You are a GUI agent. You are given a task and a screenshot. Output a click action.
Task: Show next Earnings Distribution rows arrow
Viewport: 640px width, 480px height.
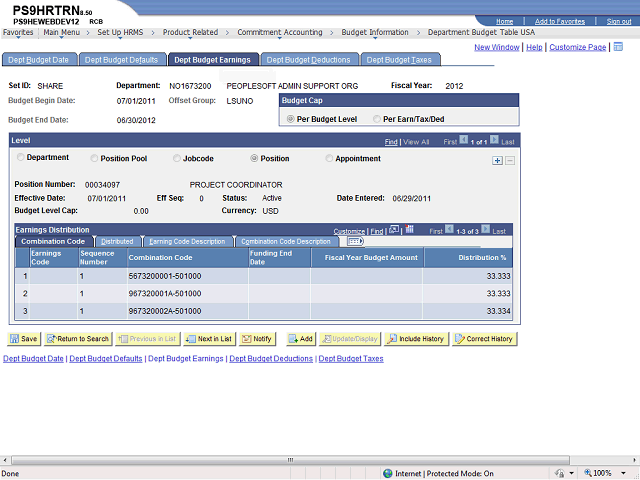point(485,229)
